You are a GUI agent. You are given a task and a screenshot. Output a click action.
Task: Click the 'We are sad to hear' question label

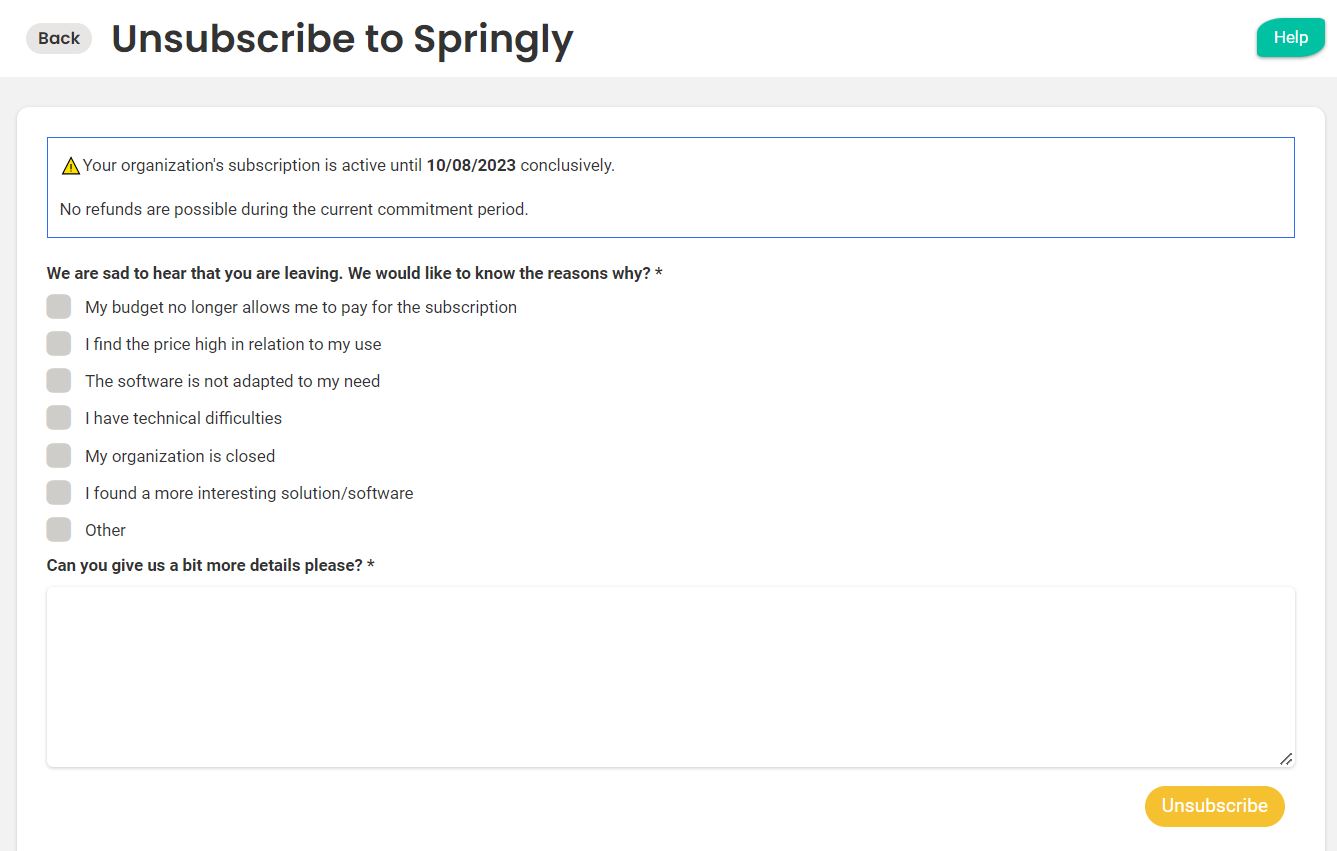pos(348,273)
